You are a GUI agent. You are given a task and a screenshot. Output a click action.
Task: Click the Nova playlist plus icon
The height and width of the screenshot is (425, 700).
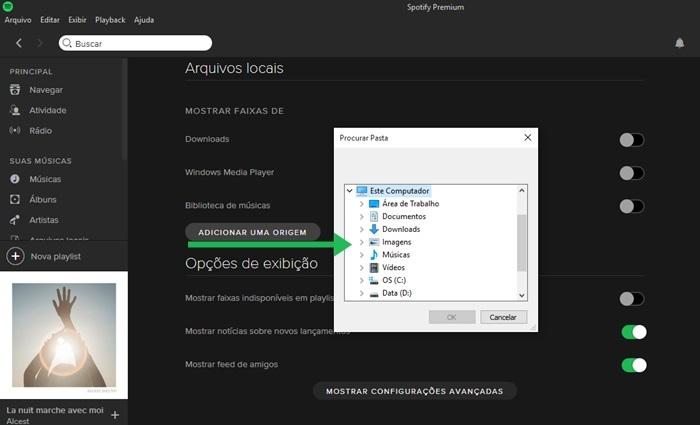click(x=15, y=256)
